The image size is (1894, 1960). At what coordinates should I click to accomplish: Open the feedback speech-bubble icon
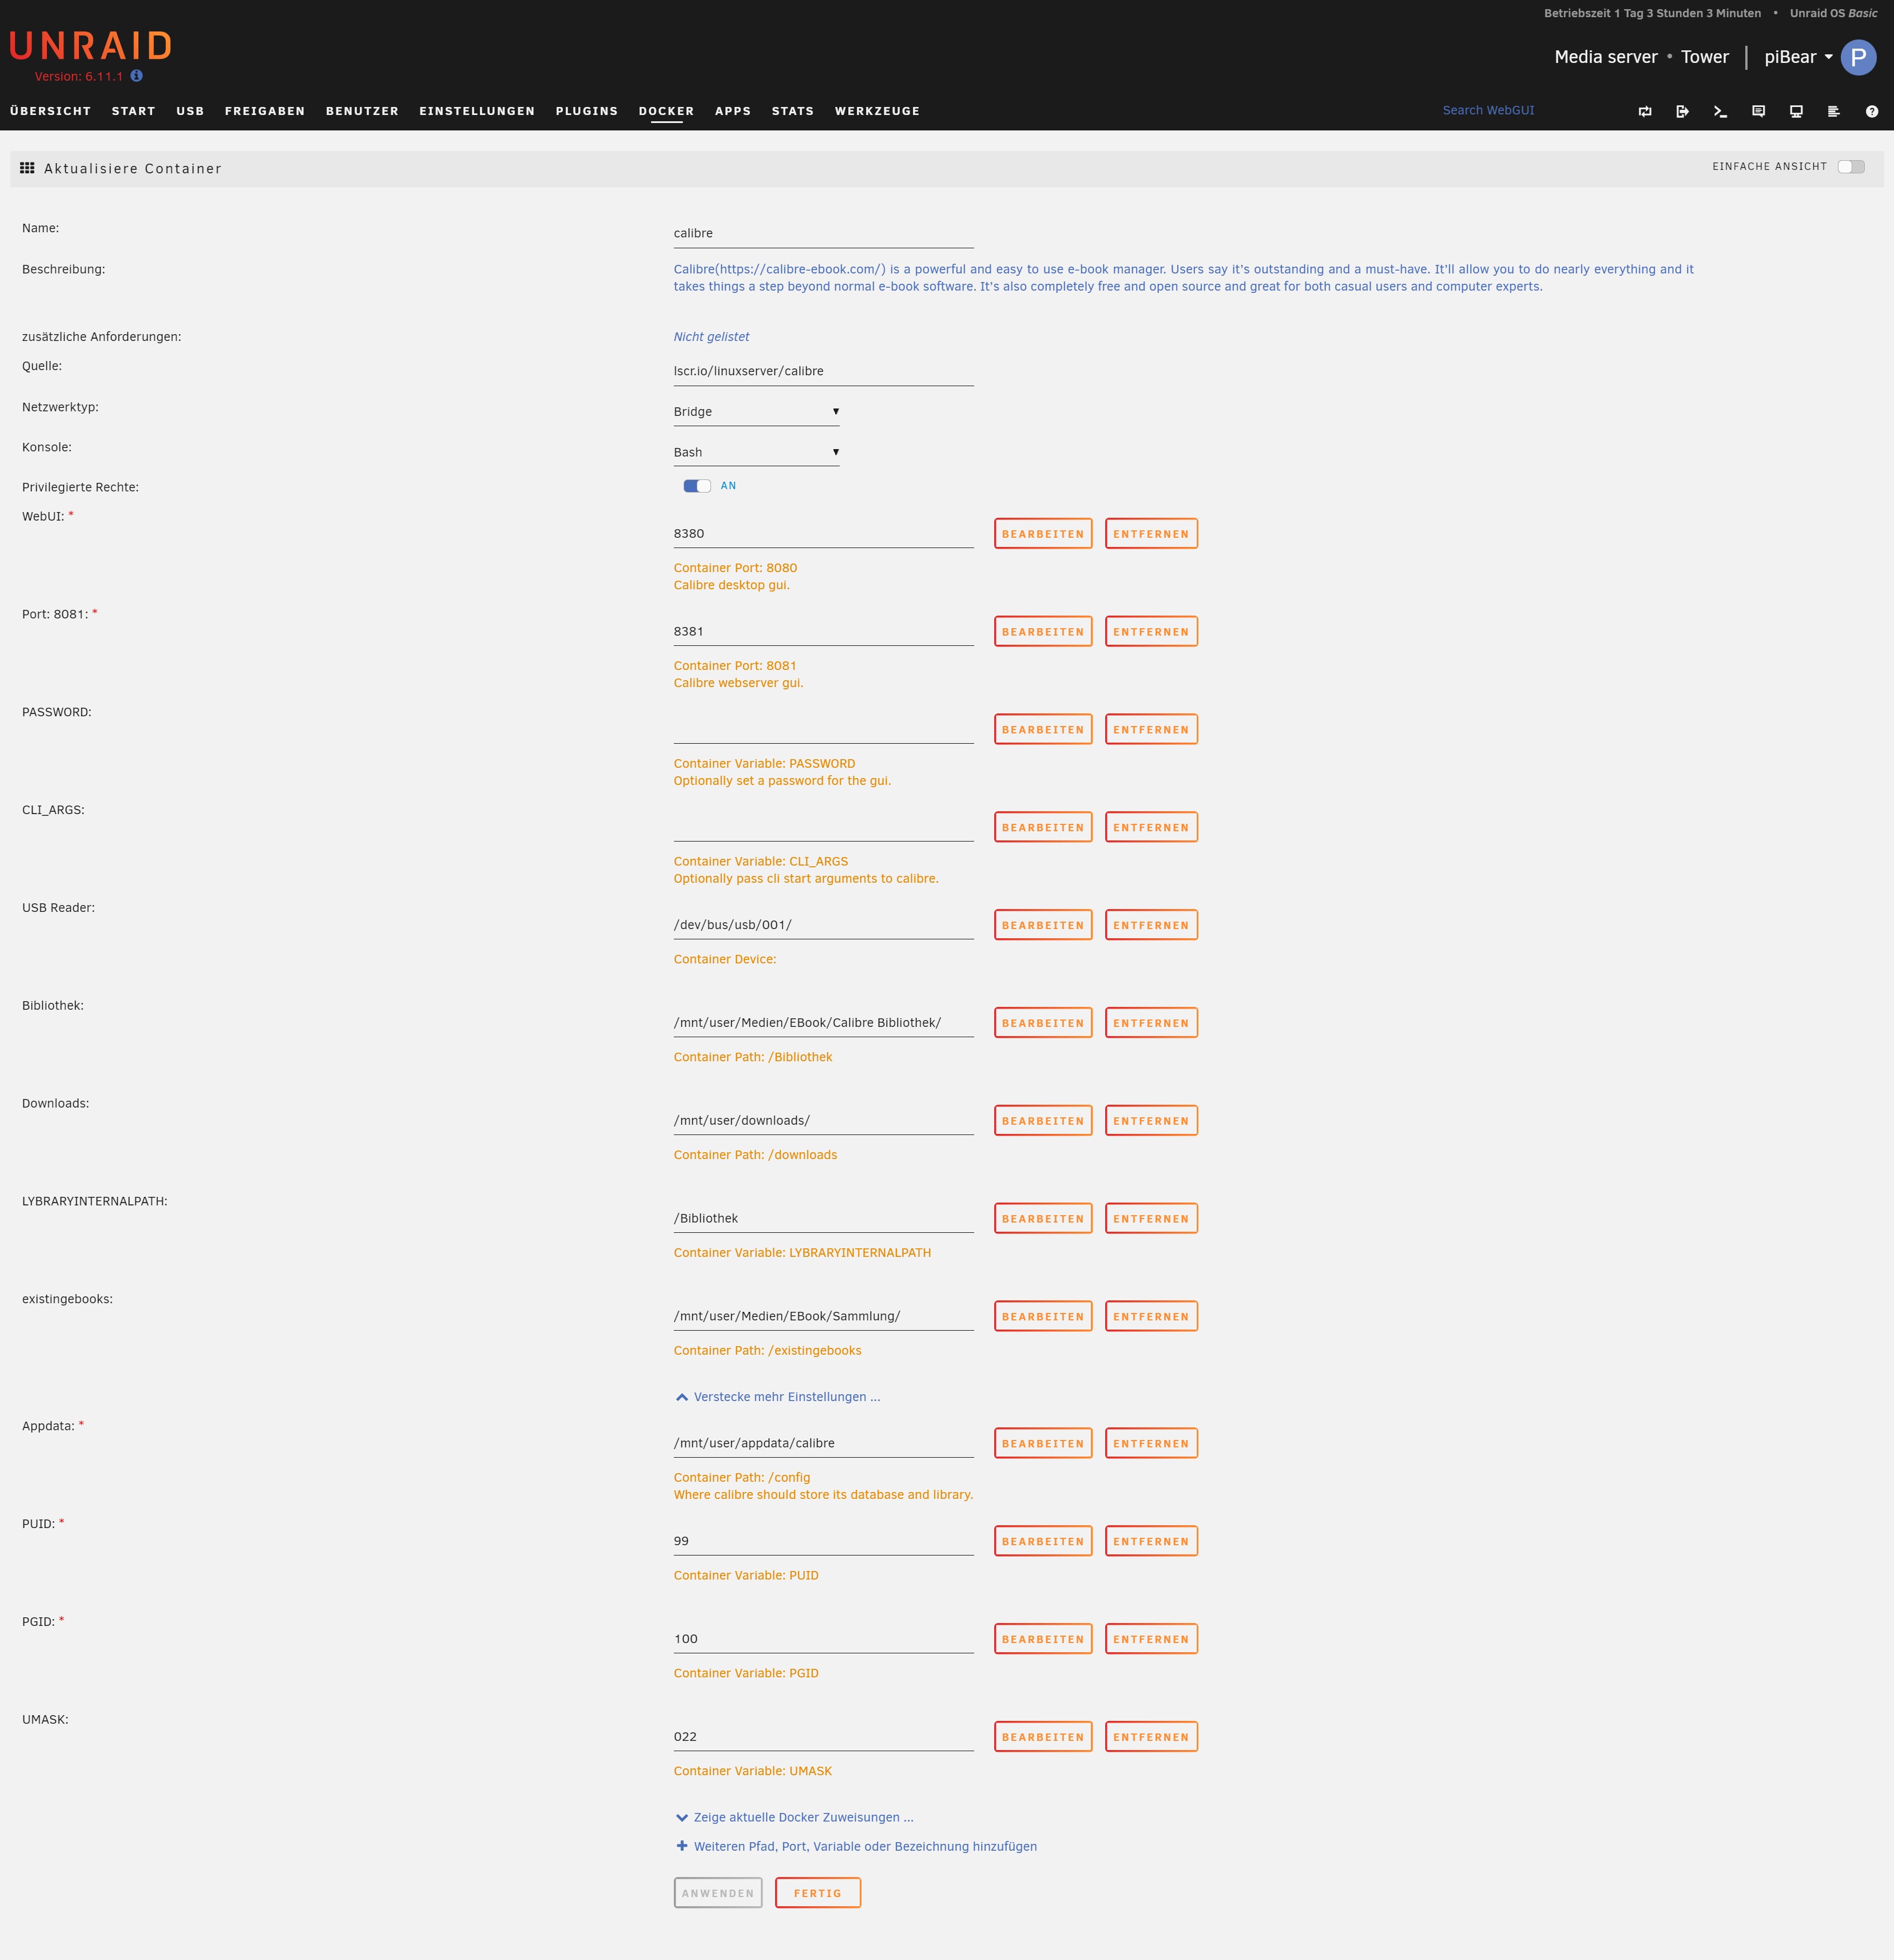click(1758, 111)
